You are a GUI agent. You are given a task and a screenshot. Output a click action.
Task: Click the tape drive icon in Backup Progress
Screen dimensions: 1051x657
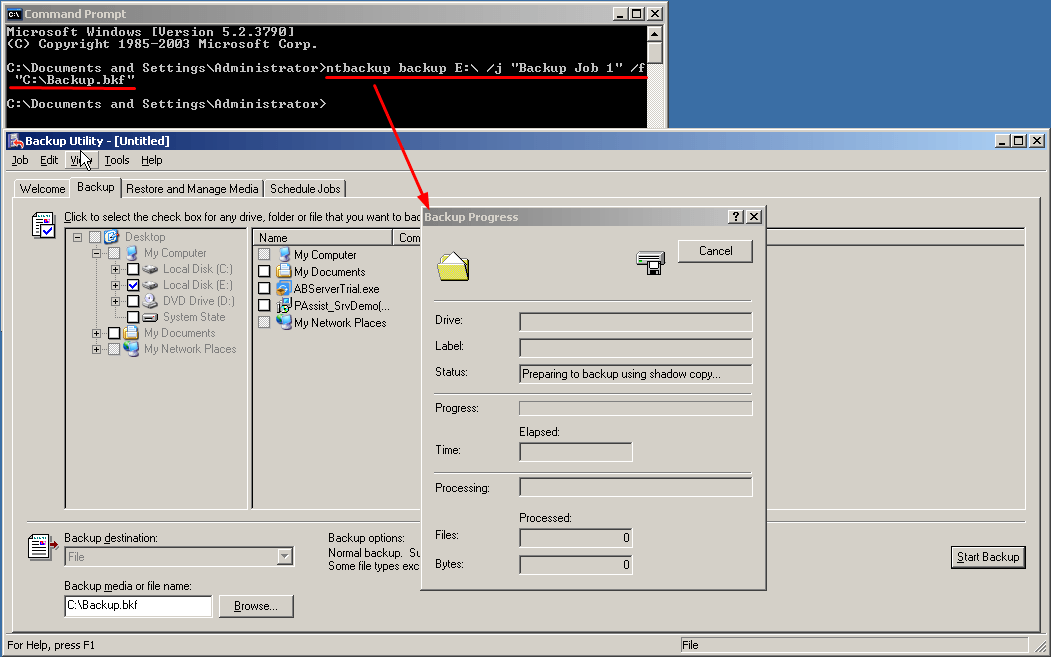point(651,262)
